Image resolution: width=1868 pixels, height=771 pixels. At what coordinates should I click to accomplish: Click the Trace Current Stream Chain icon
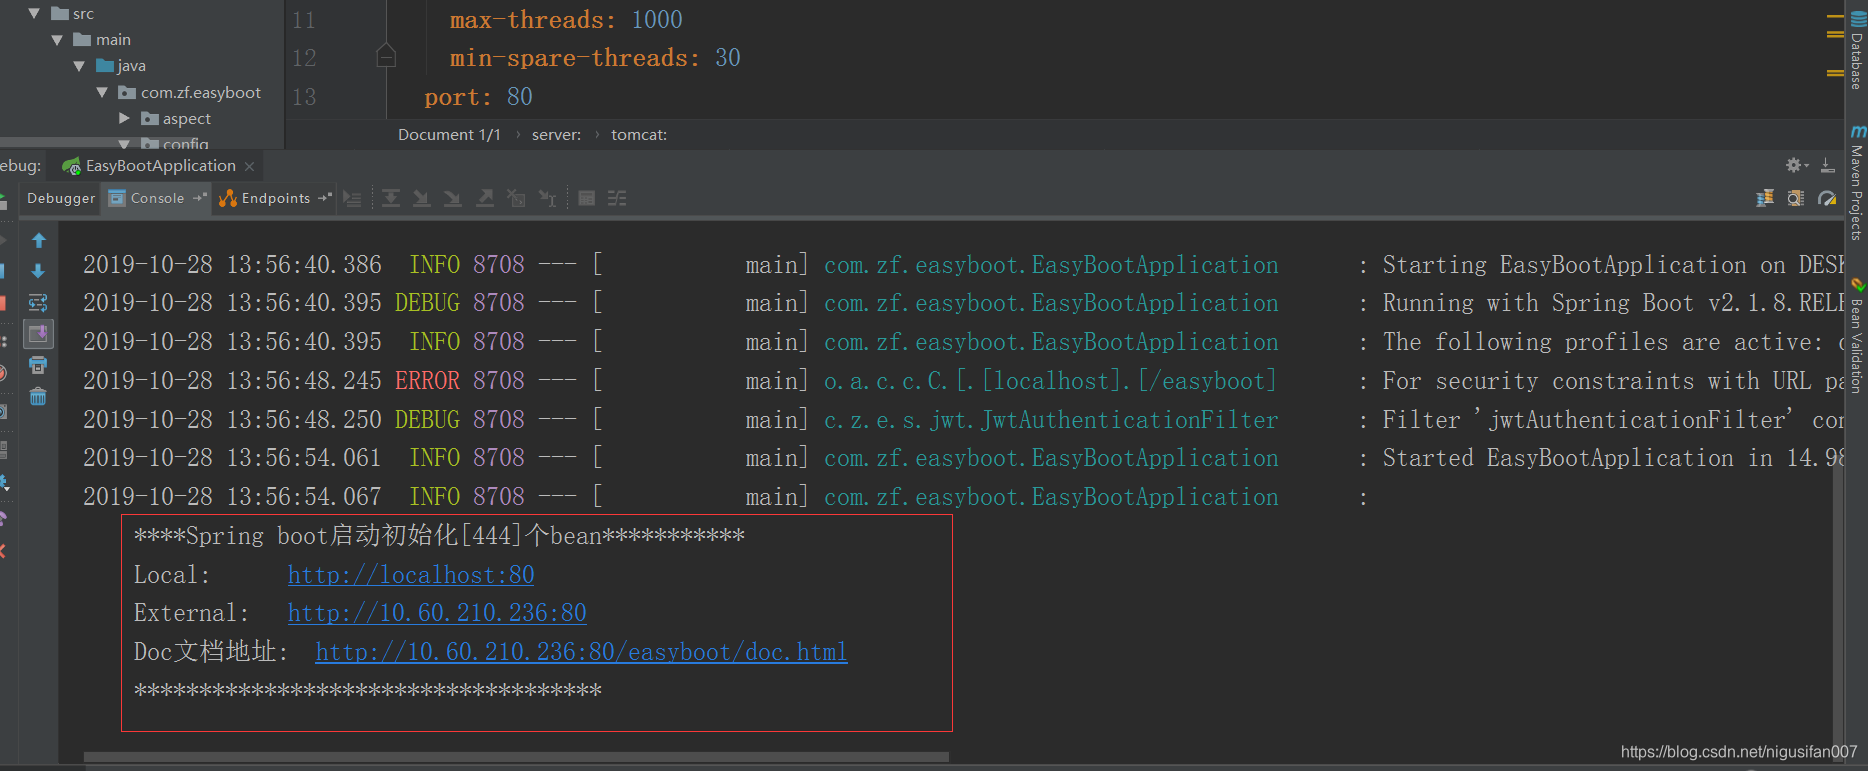point(617,198)
